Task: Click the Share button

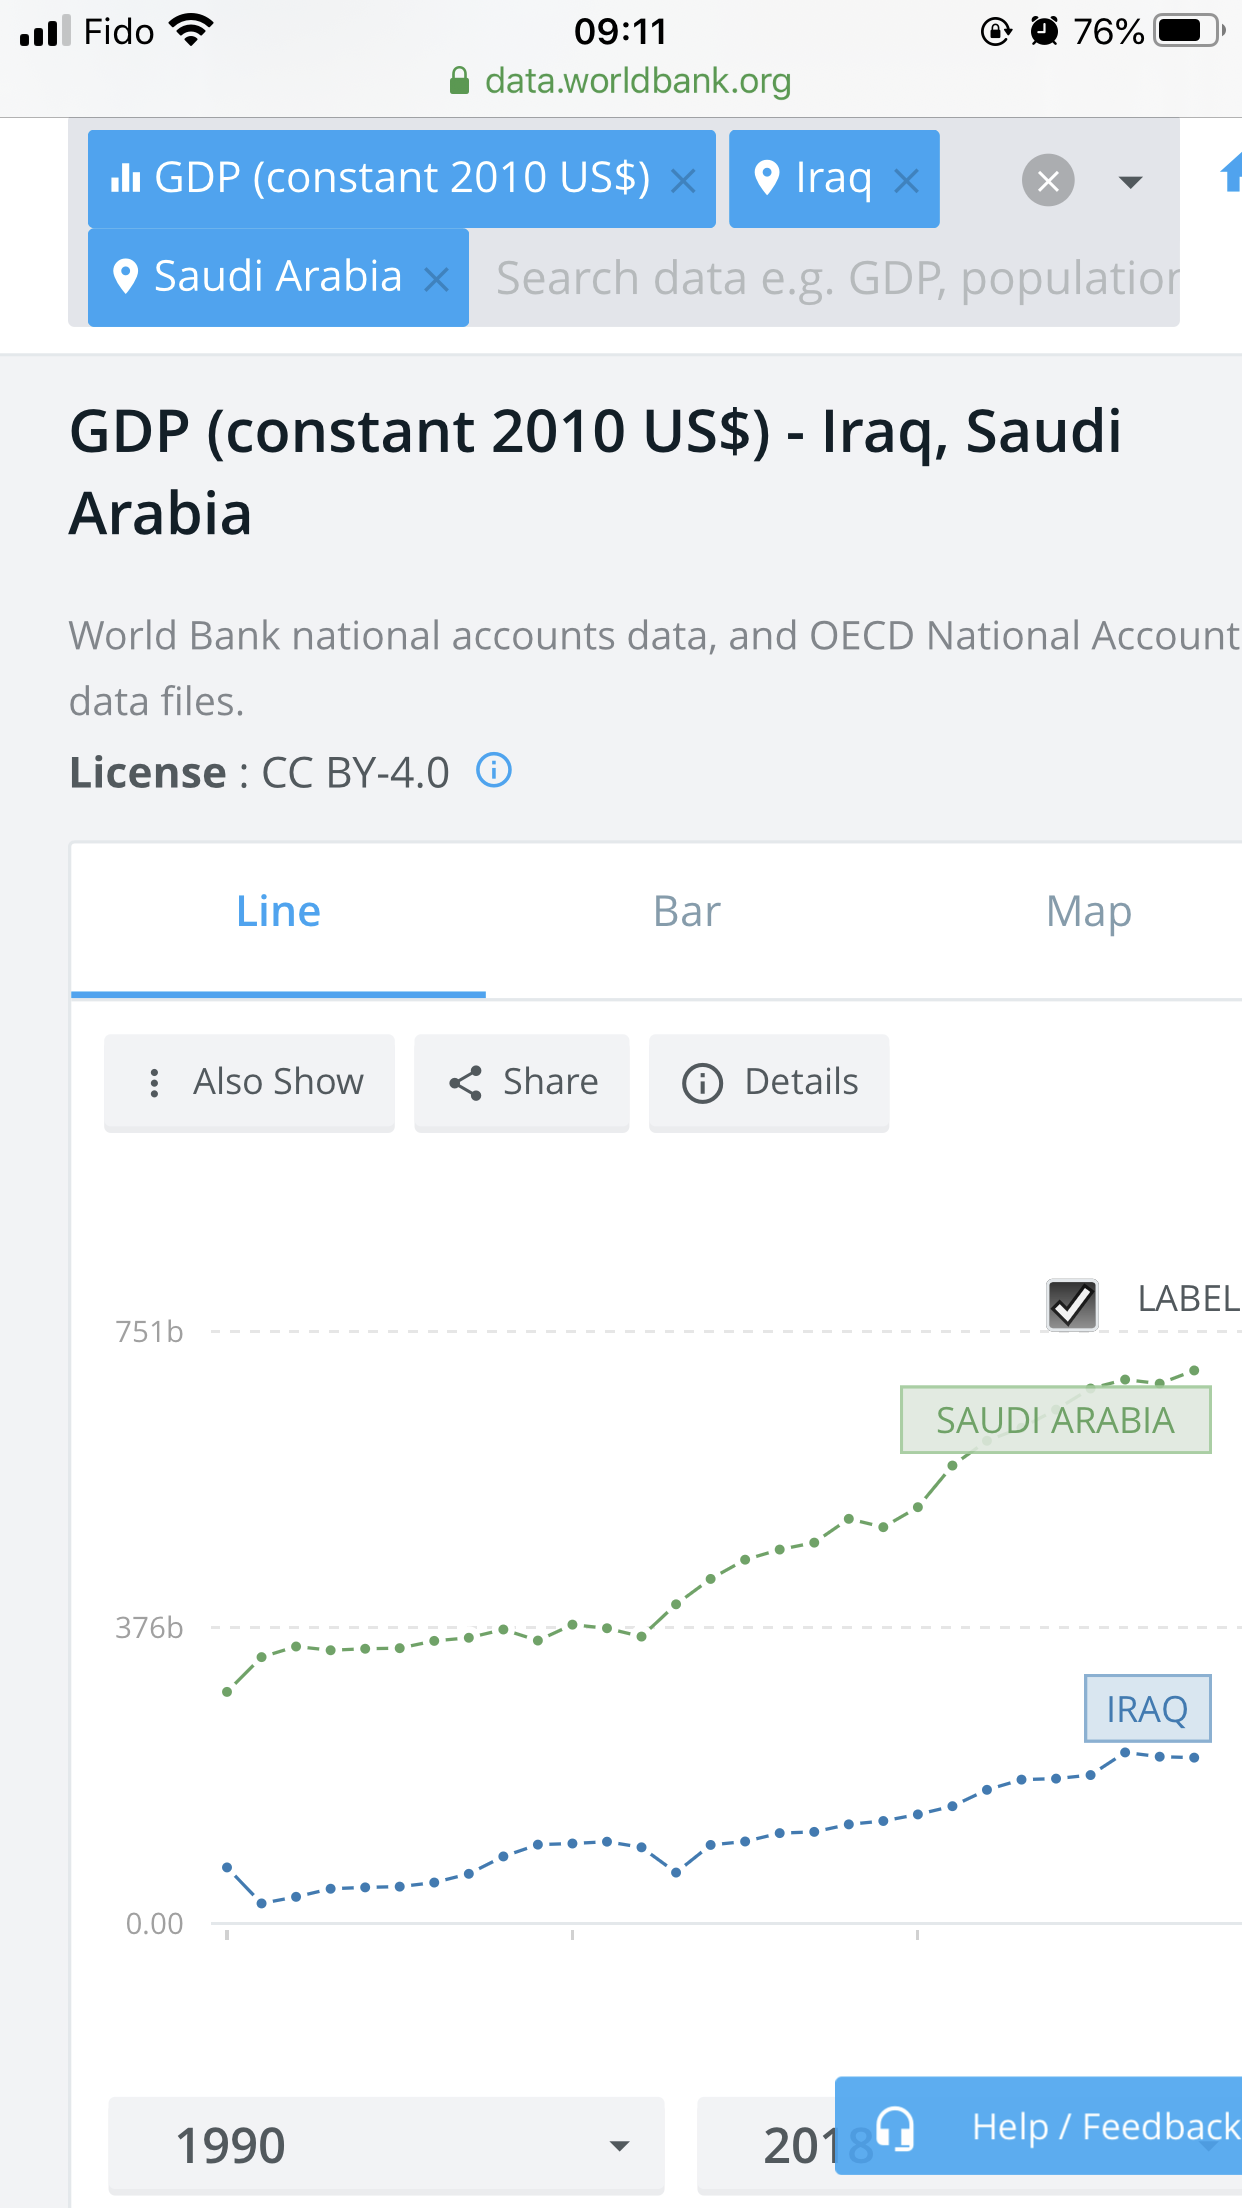Action: pos(522,1082)
